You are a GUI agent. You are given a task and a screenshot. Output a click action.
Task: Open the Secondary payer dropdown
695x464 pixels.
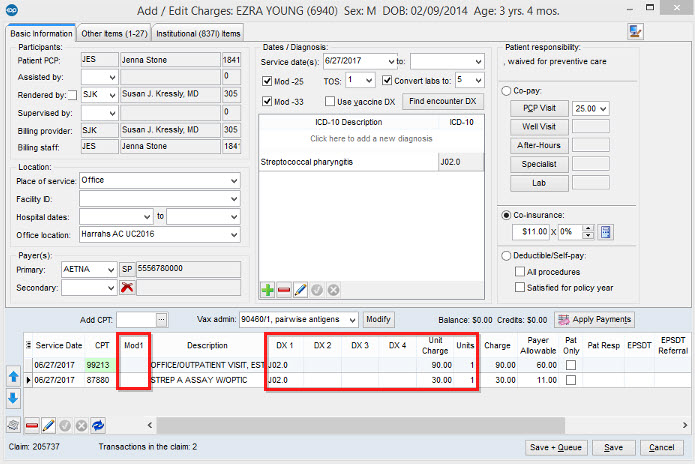pyautogui.click(x=111, y=288)
